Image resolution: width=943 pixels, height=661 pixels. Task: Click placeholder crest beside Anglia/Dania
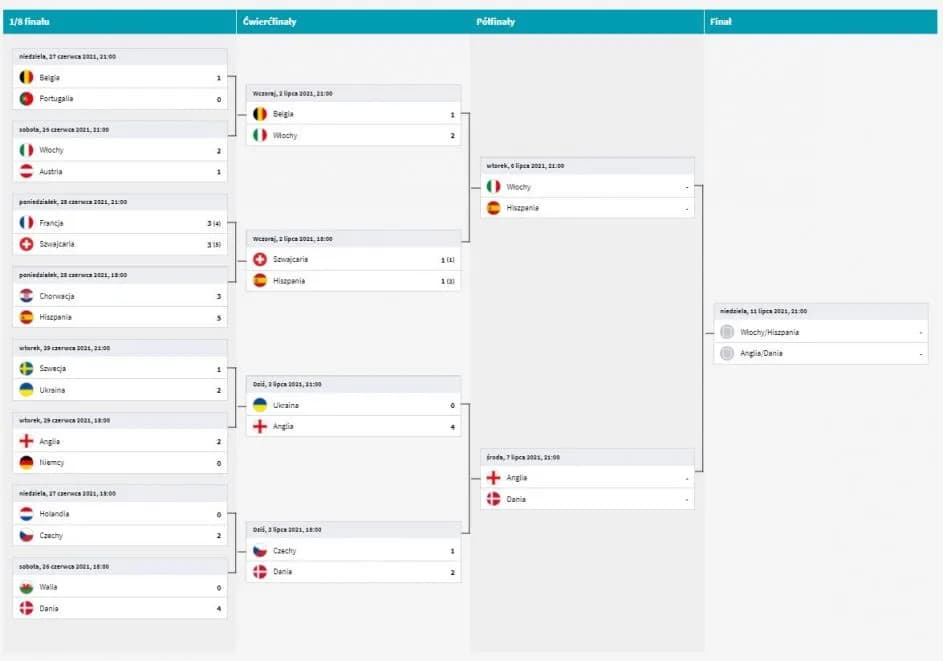[727, 353]
